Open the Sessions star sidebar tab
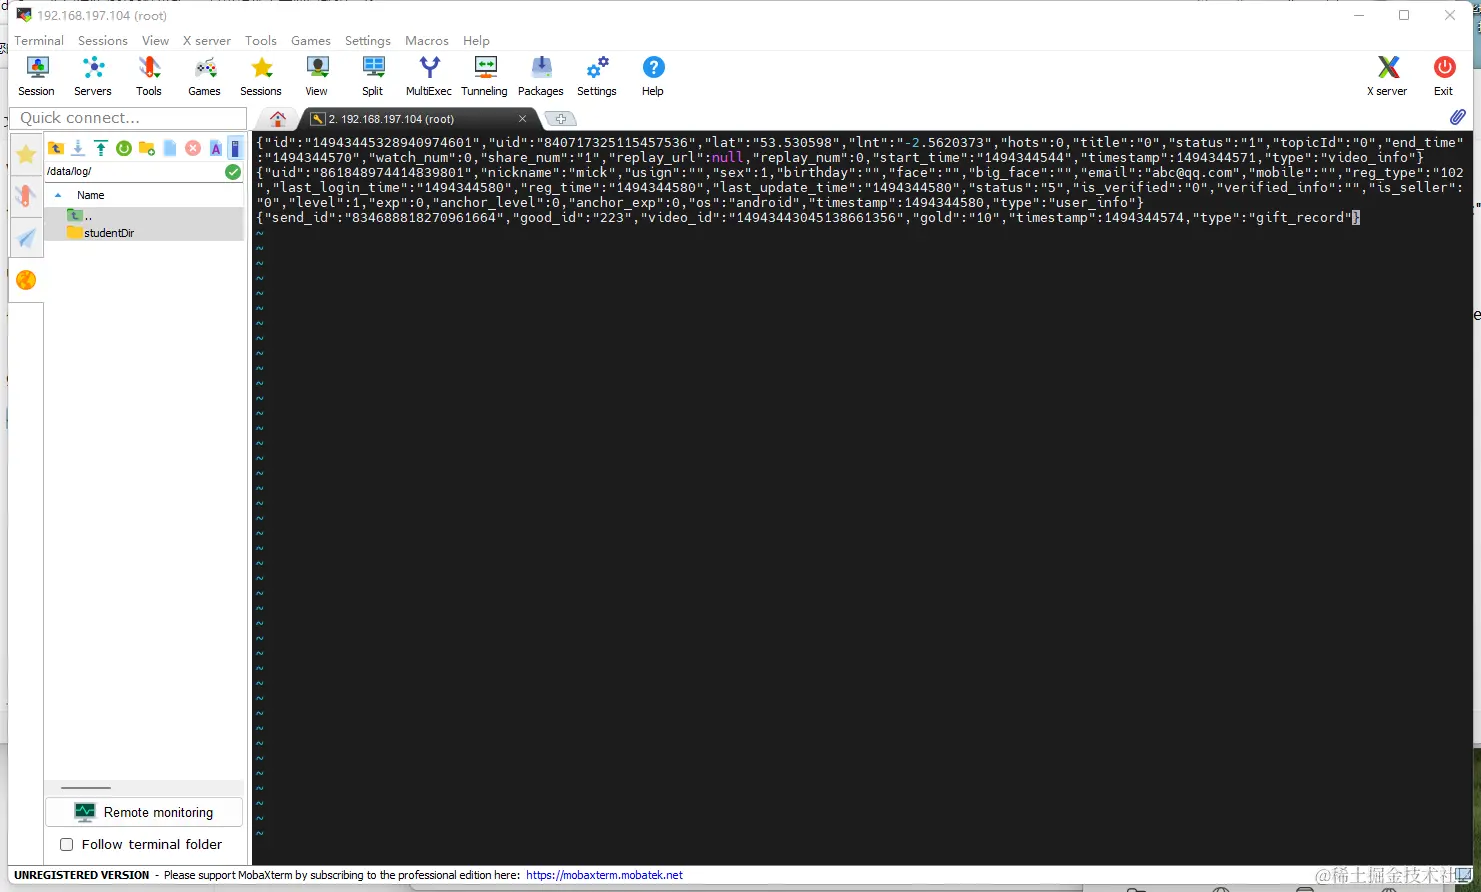 coord(26,154)
